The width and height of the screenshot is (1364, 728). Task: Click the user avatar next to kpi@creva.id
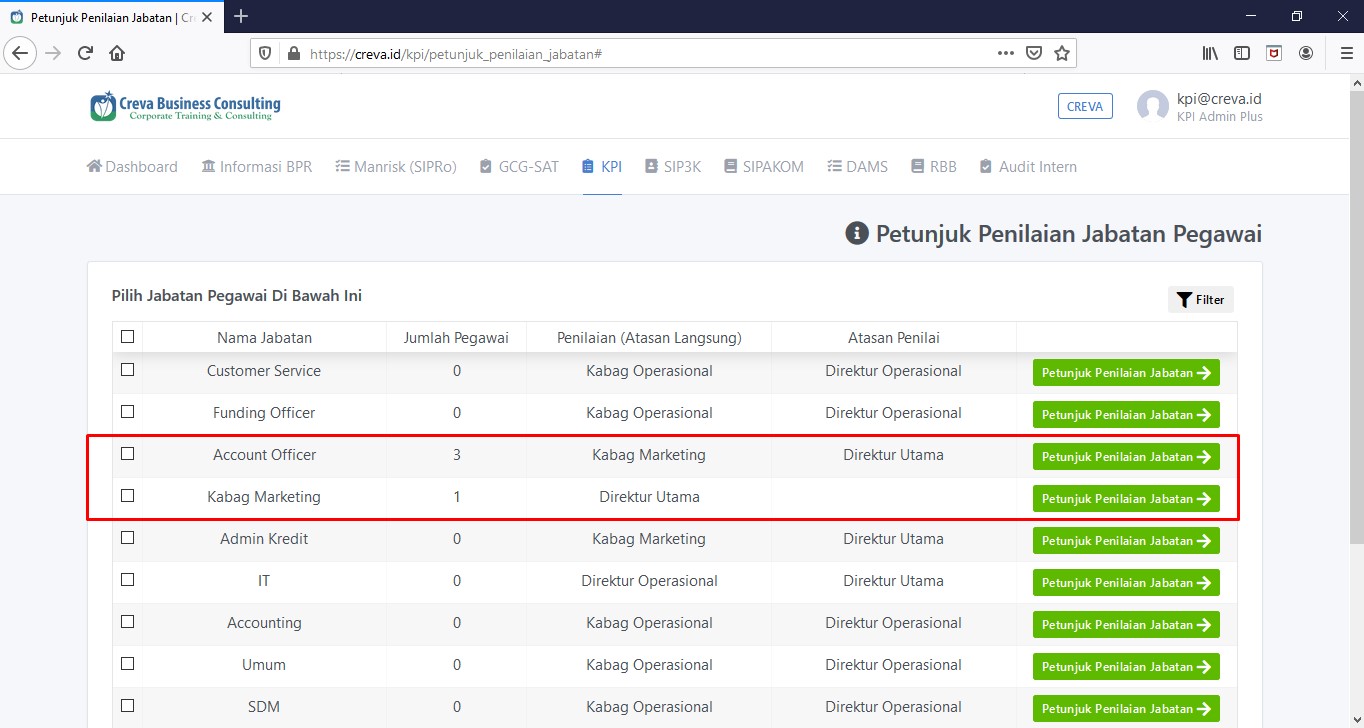1153,107
